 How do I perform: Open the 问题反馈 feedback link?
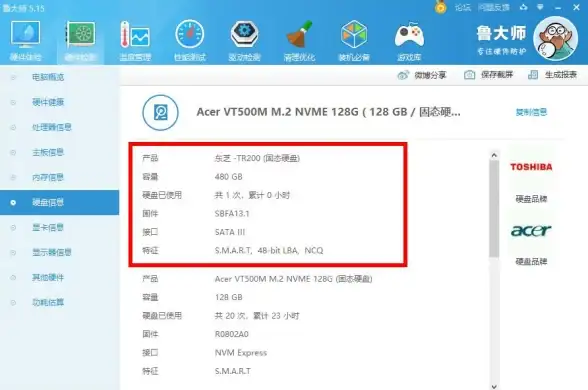[494, 8]
